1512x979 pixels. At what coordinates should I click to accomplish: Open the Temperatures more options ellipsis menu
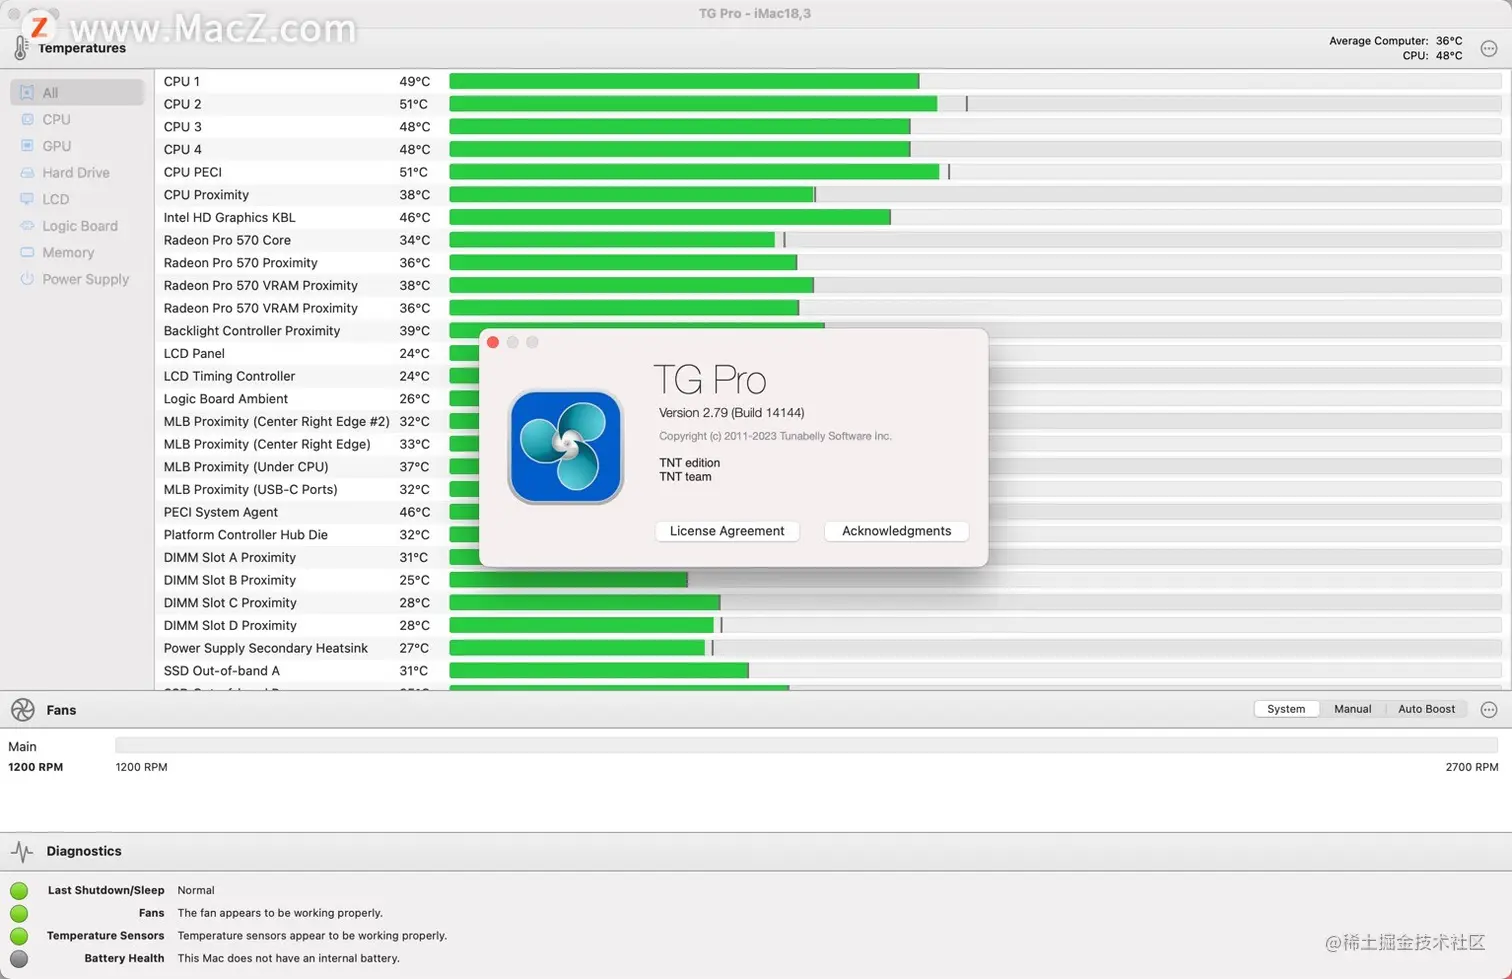coord(1489,48)
